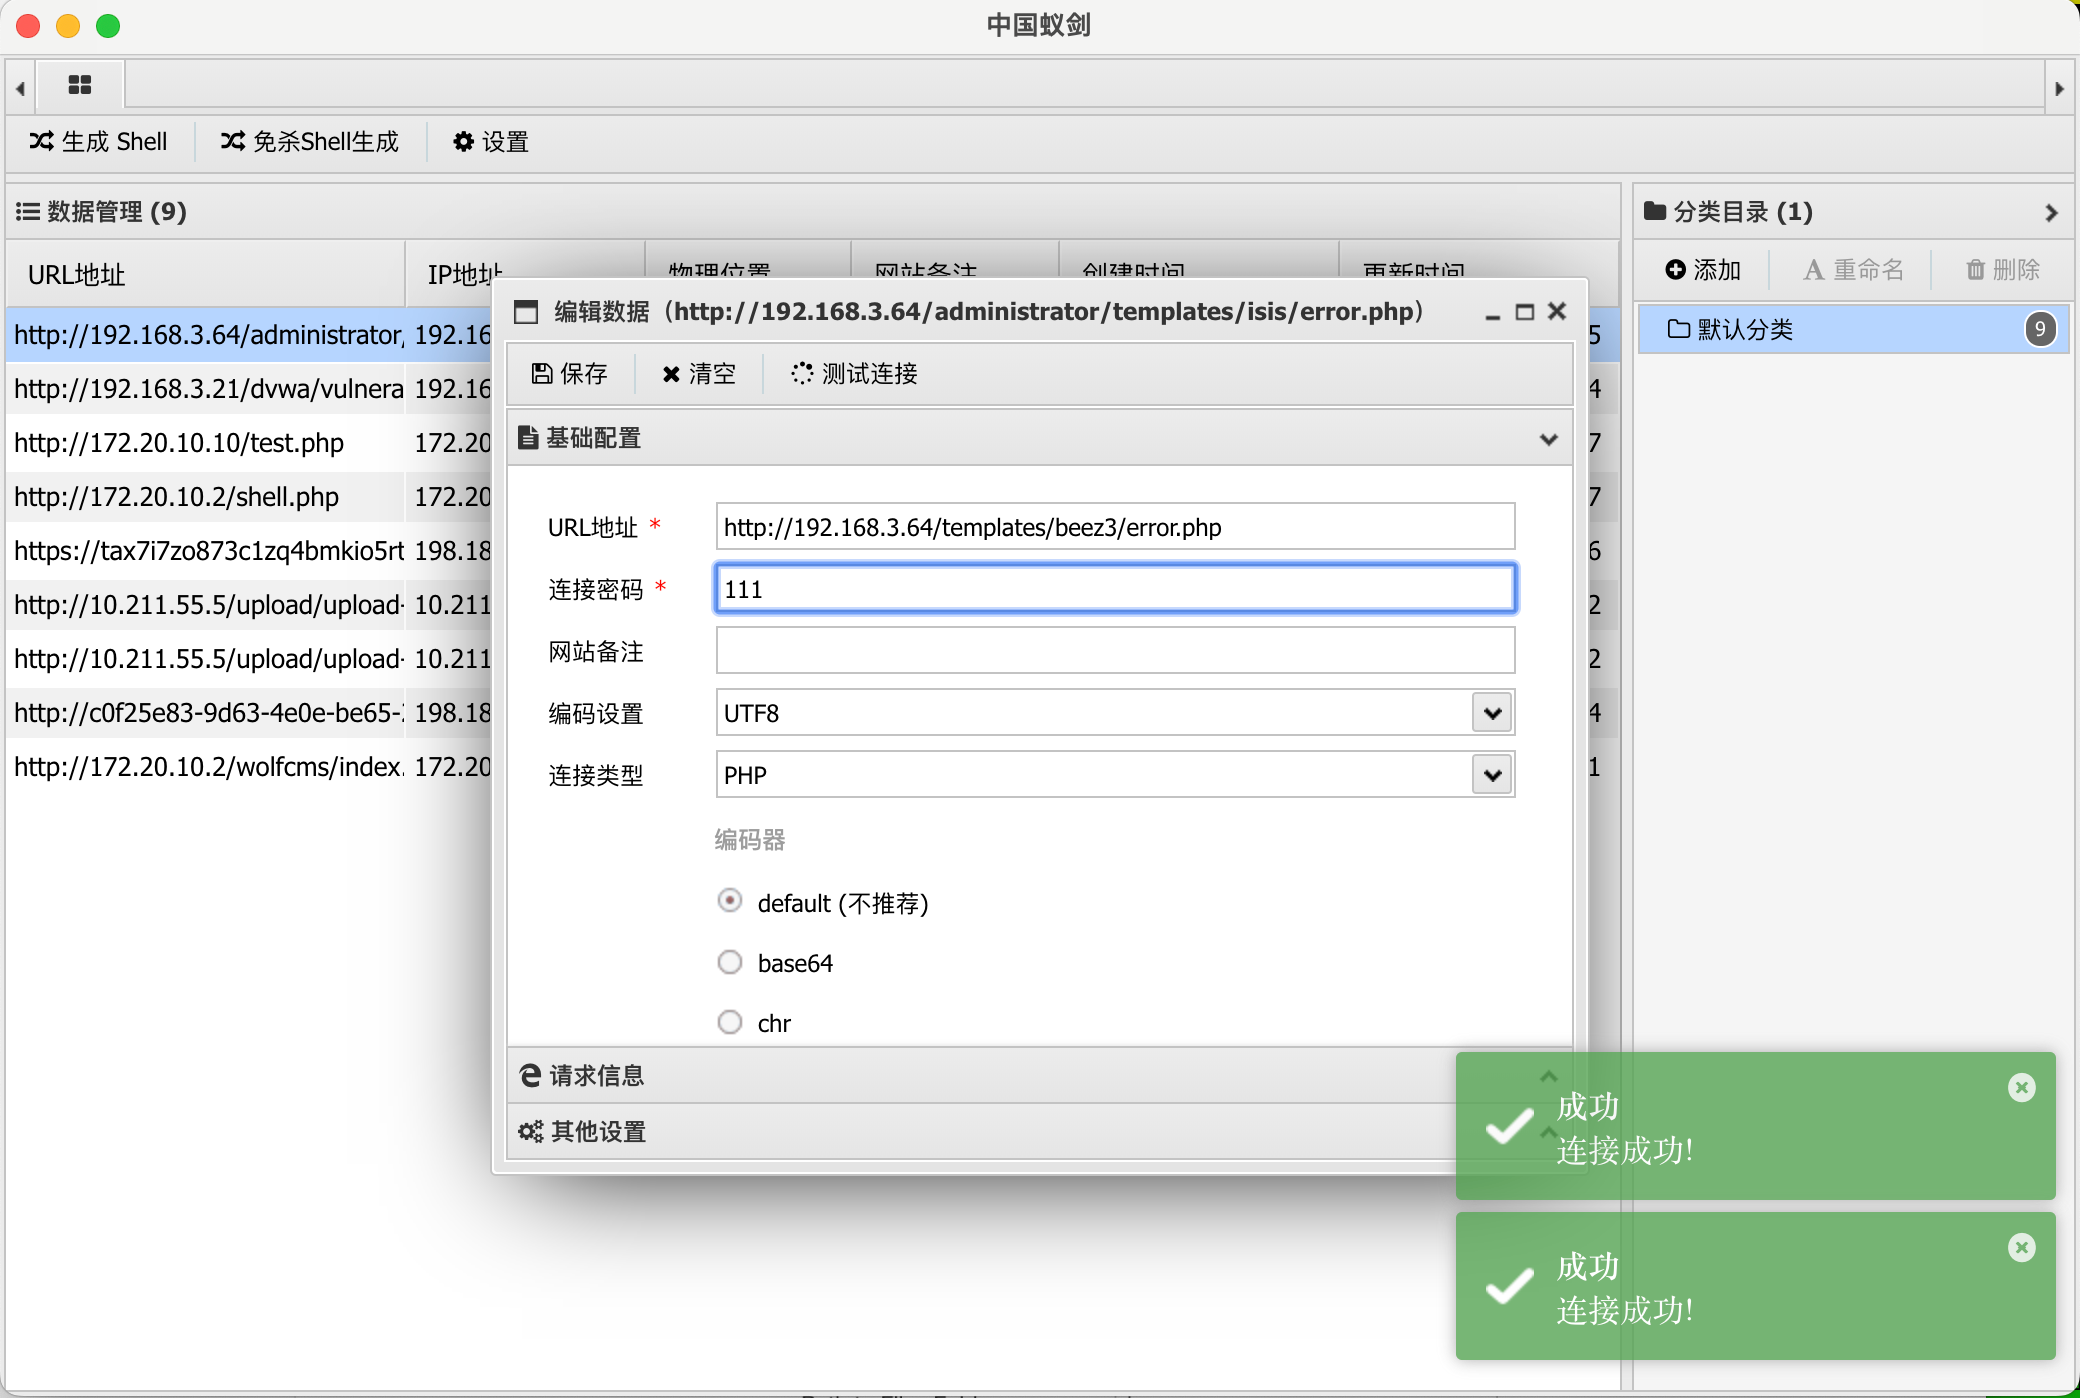Click the 清空 X icon
This screenshot has height=1398, width=2080.
[x=671, y=374]
